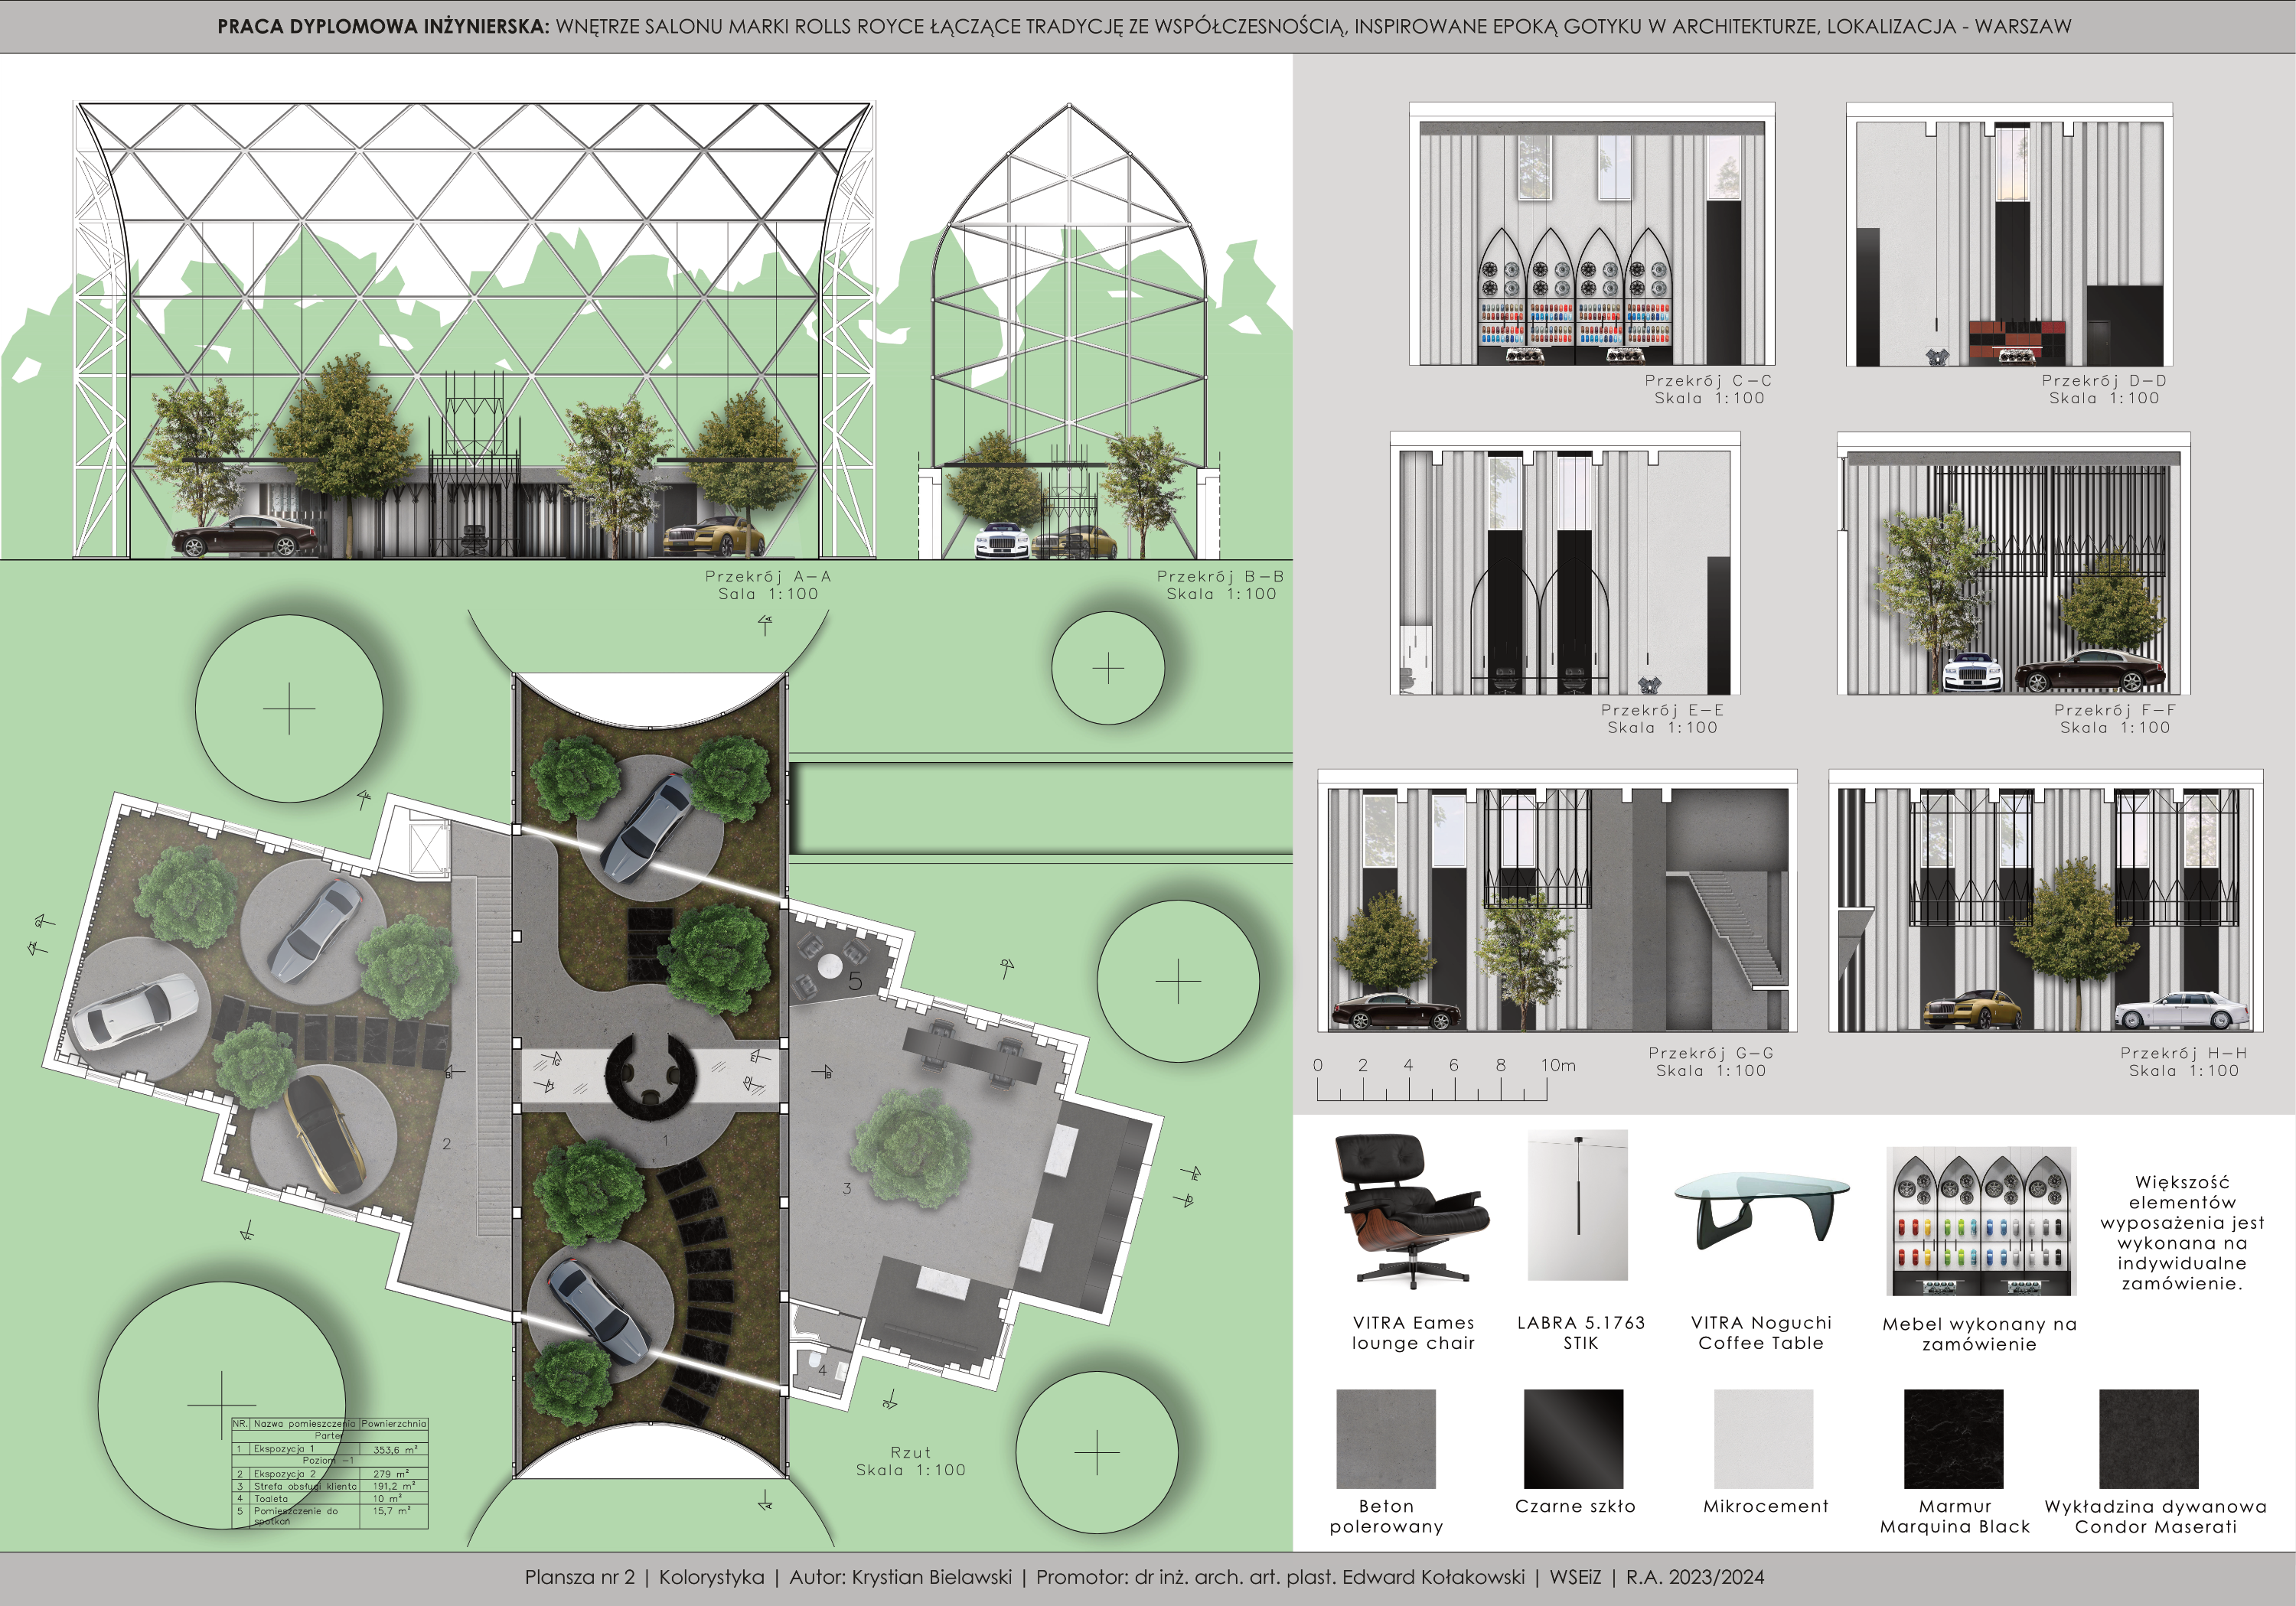Click the 'Mebel wykonany na zamówienie' label

1980,1334
